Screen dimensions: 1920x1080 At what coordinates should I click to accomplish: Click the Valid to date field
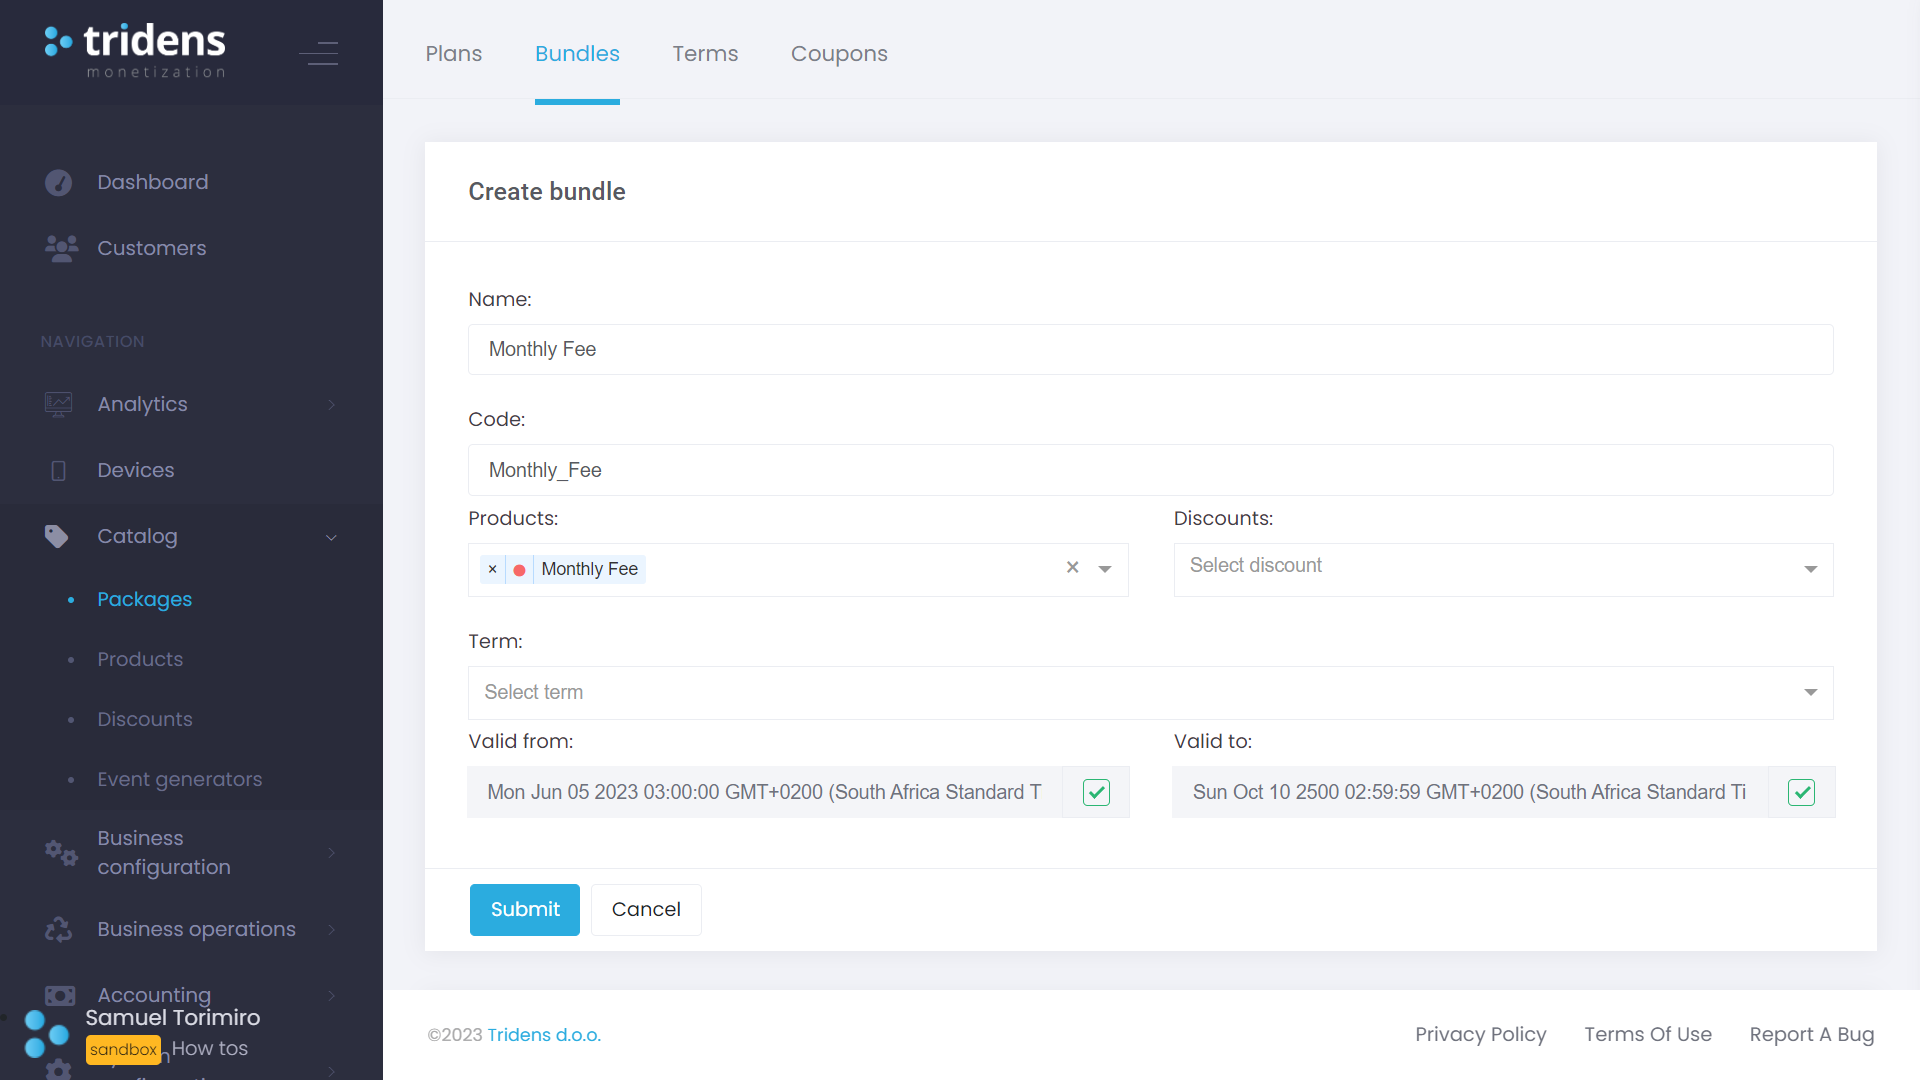pos(1470,792)
